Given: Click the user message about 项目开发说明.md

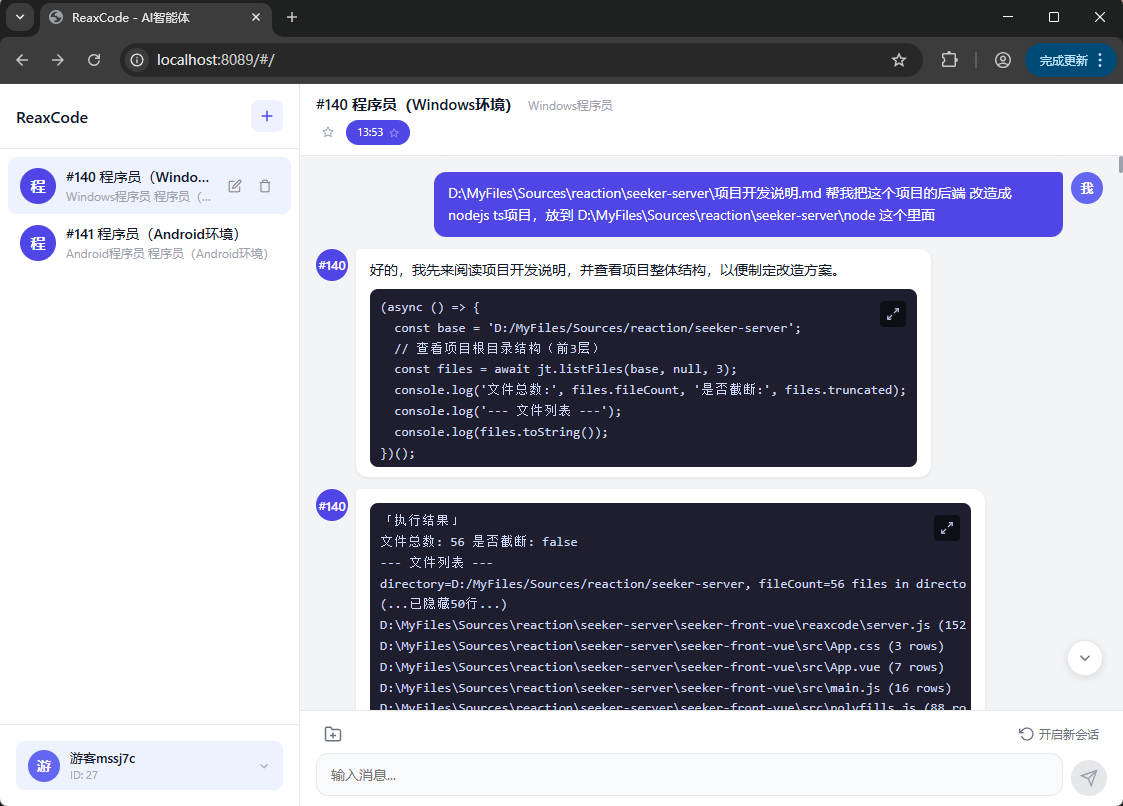Looking at the screenshot, I should (748, 204).
